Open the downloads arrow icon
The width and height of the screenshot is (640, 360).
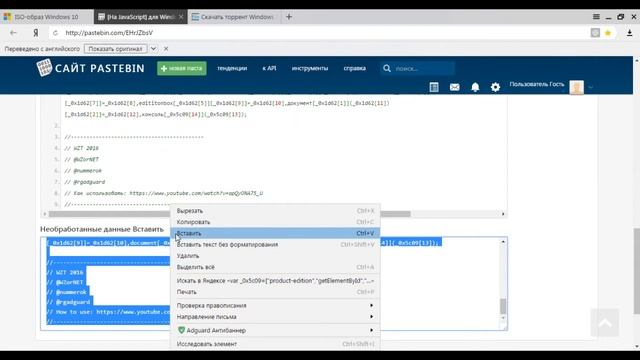[630, 33]
